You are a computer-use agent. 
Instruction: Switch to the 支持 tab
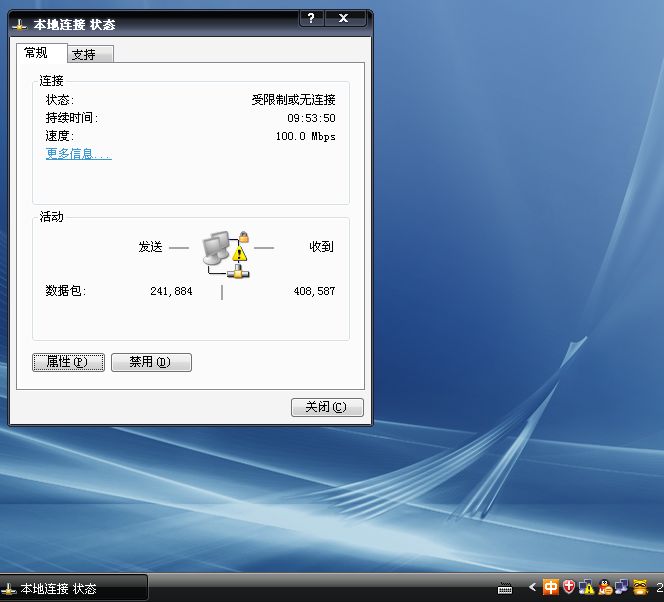90,54
